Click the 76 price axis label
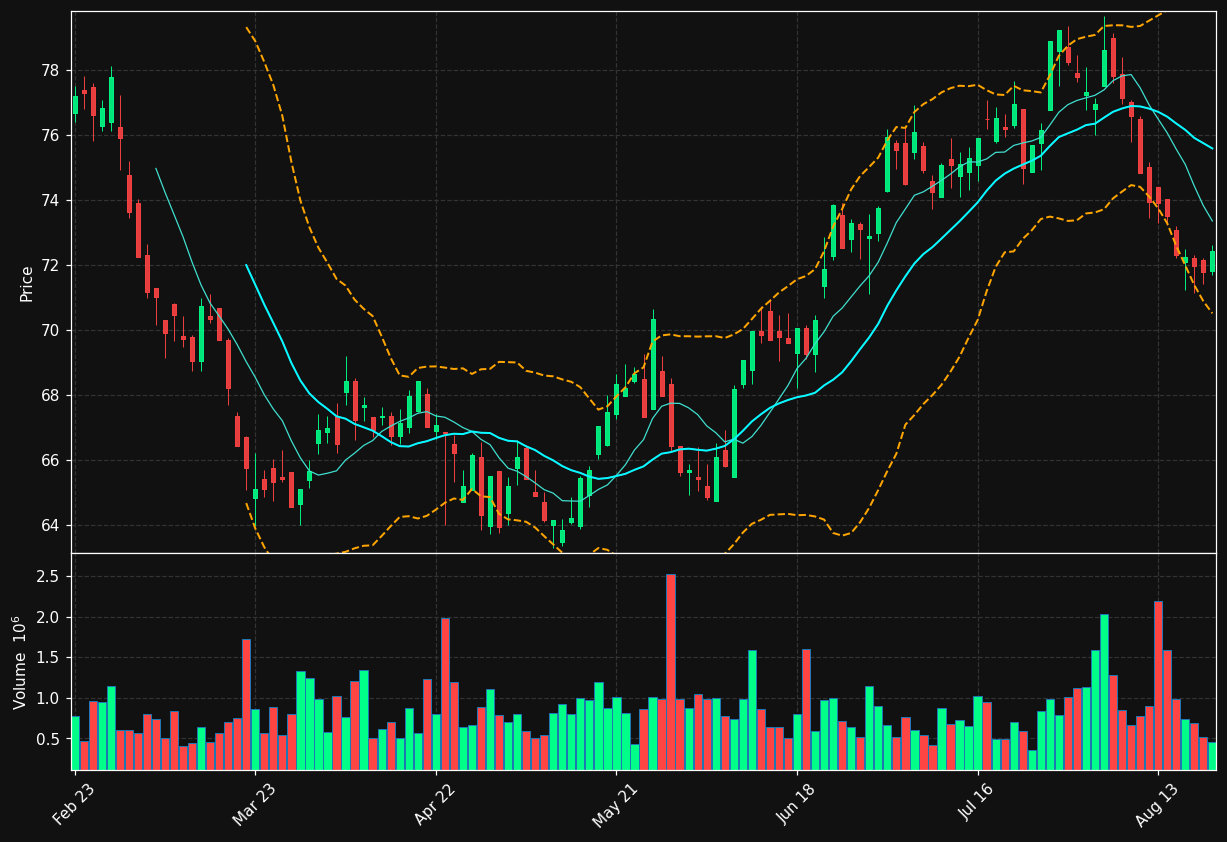The height and width of the screenshot is (842, 1227). (50, 136)
